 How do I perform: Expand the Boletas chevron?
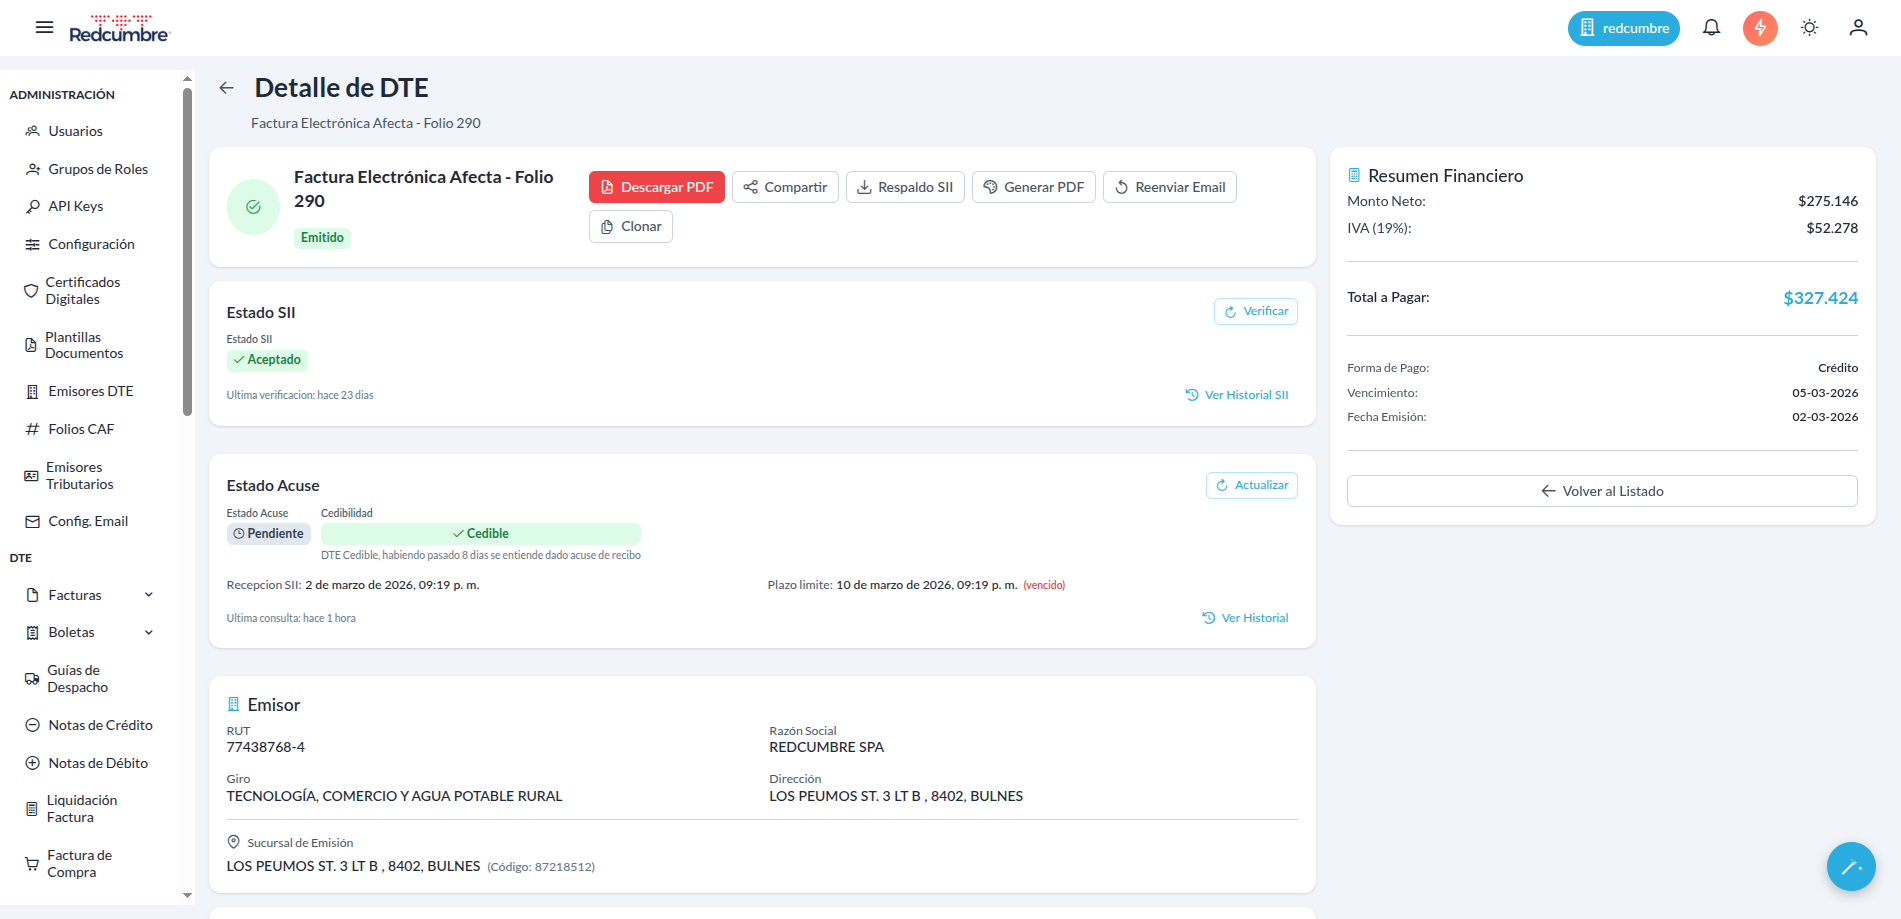pyautogui.click(x=149, y=632)
